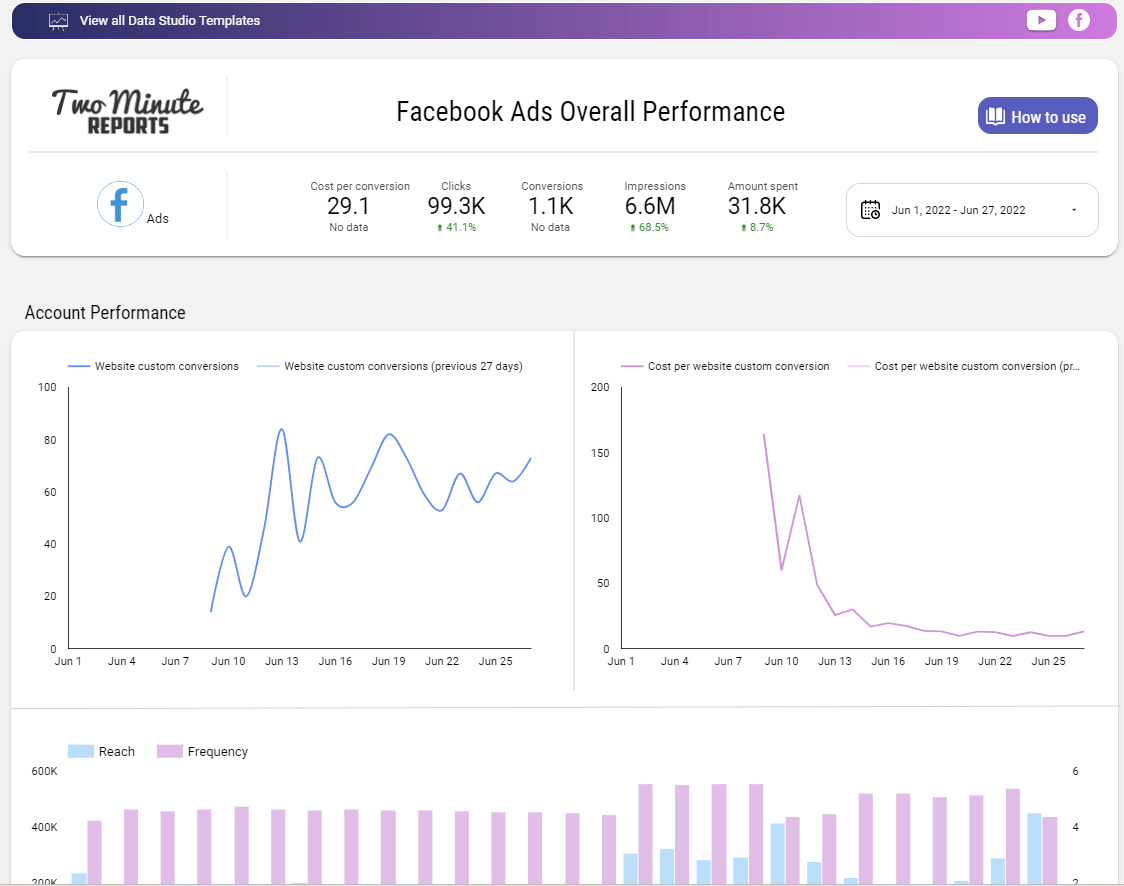Click the presentation chart icon in the banner
Image resolution: width=1124 pixels, height=886 pixels.
[x=58, y=21]
